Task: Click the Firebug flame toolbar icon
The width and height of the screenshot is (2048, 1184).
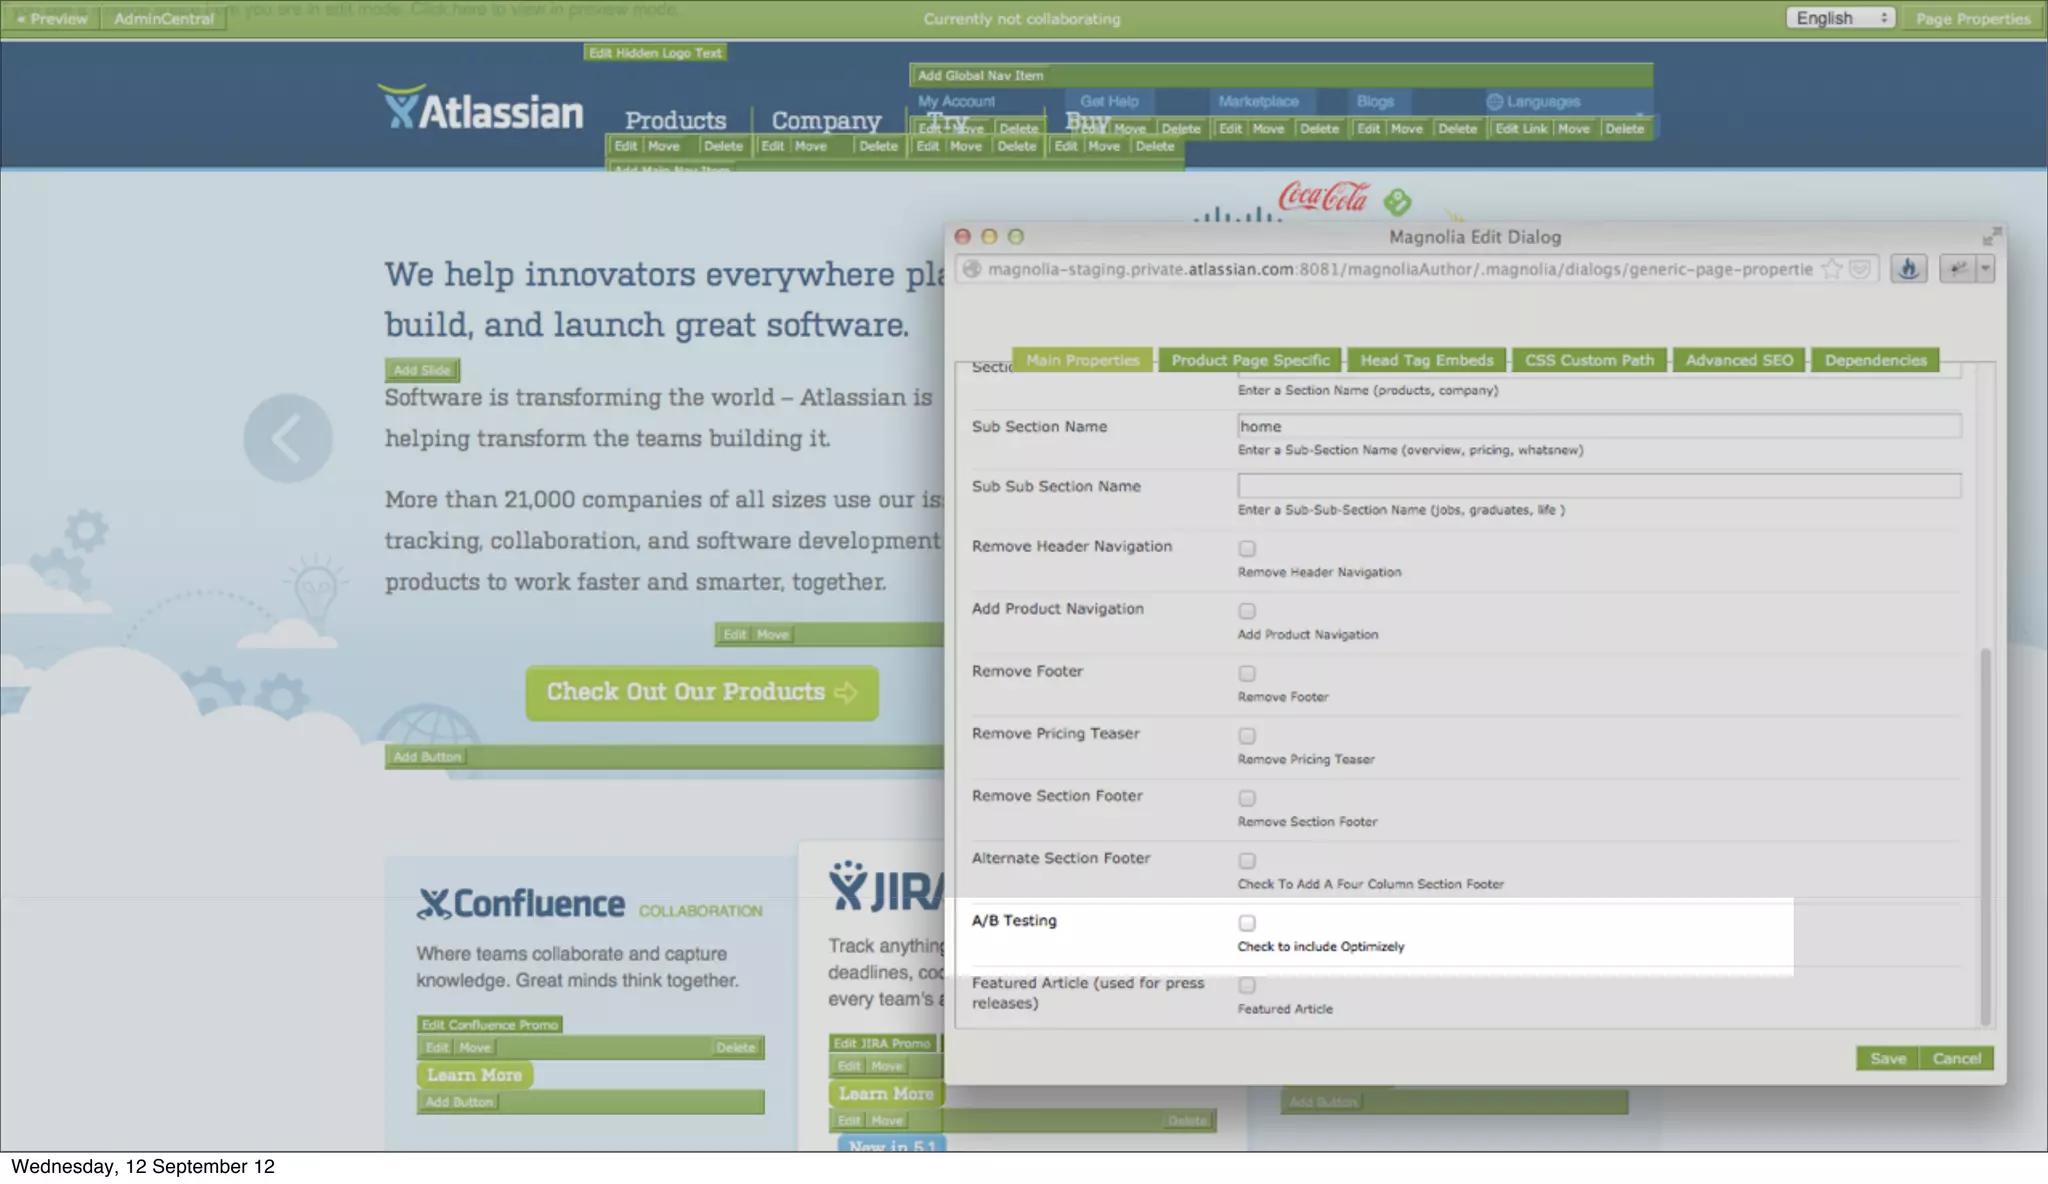Action: (x=1908, y=269)
